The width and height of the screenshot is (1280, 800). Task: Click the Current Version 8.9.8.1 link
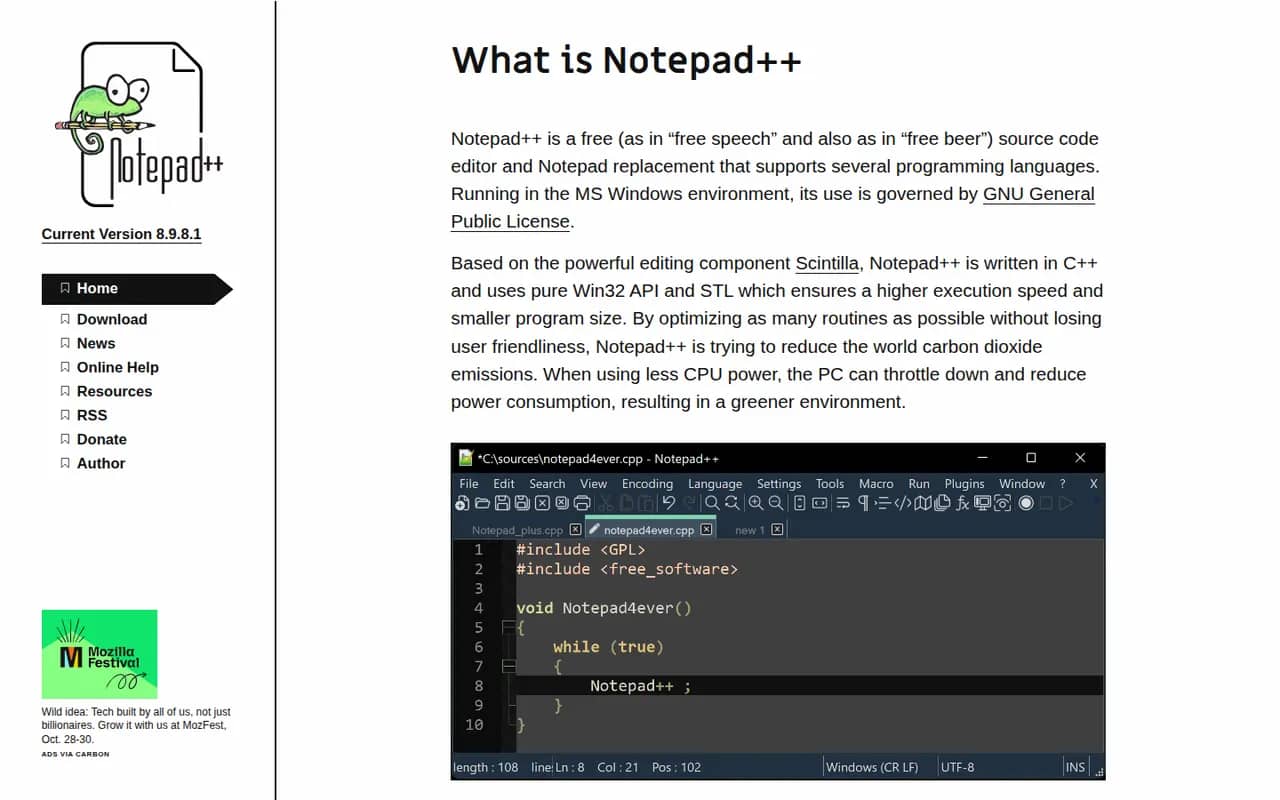click(121, 234)
